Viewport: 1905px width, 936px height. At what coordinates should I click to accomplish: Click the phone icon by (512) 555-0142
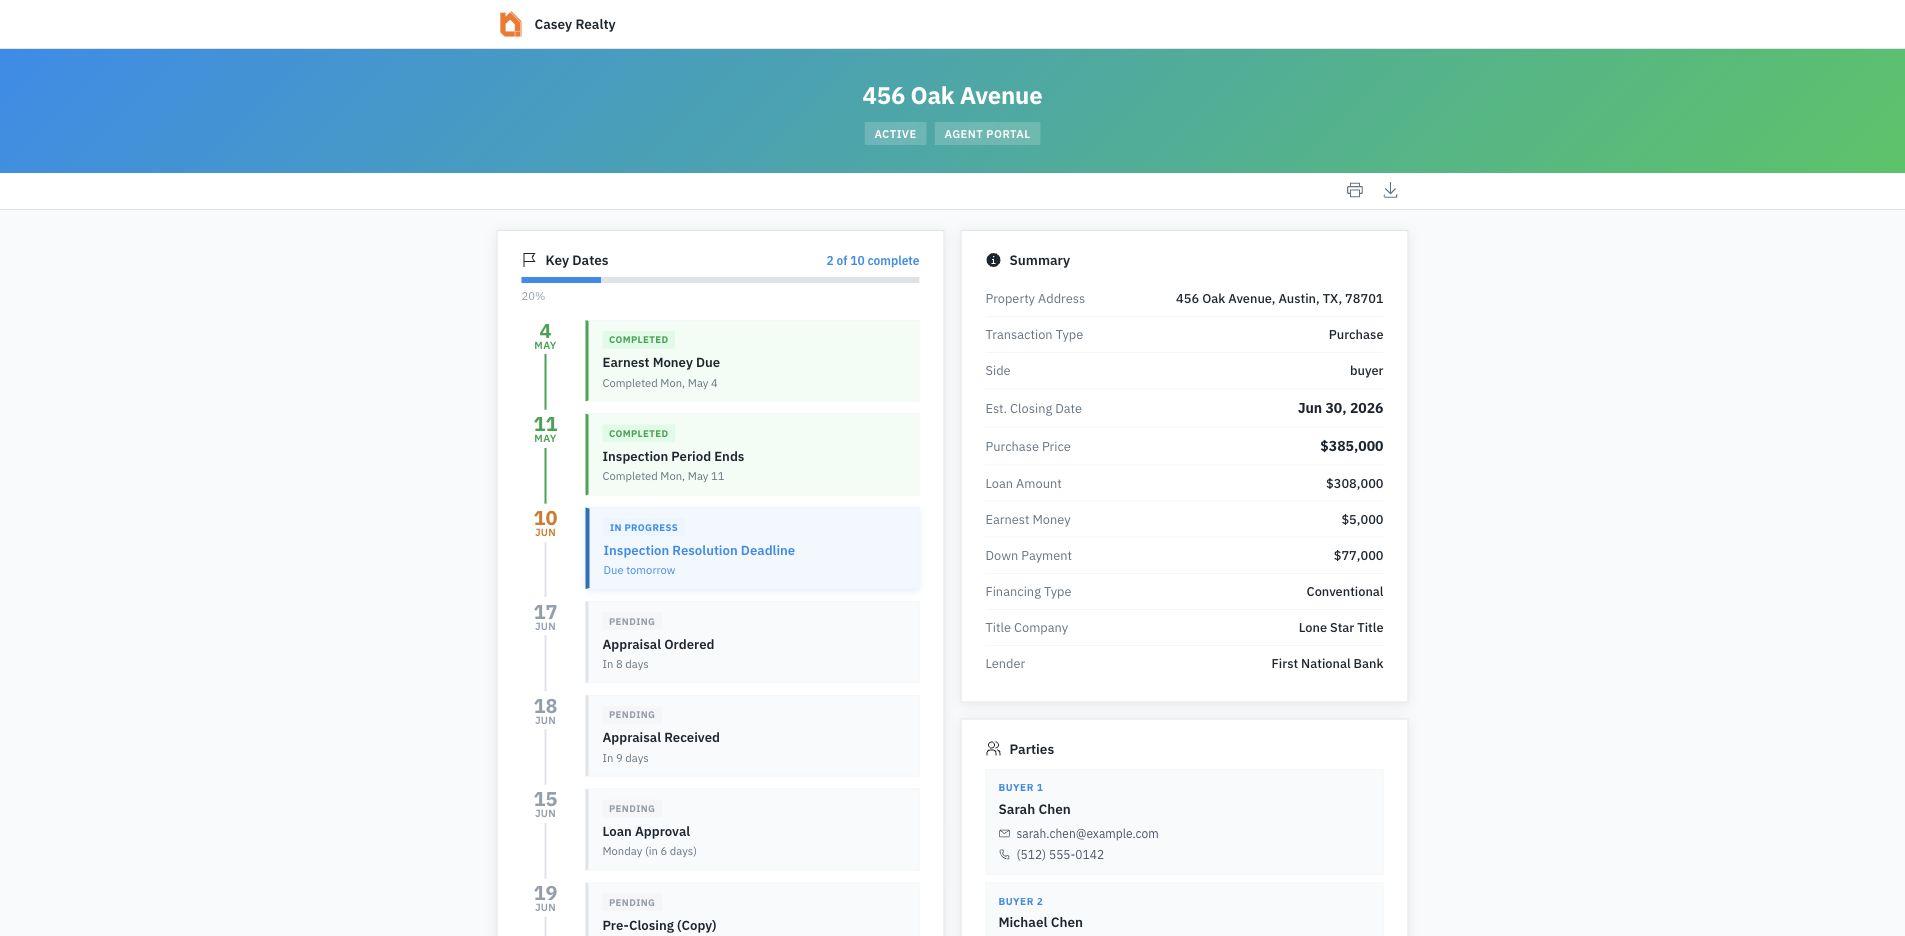1004,854
